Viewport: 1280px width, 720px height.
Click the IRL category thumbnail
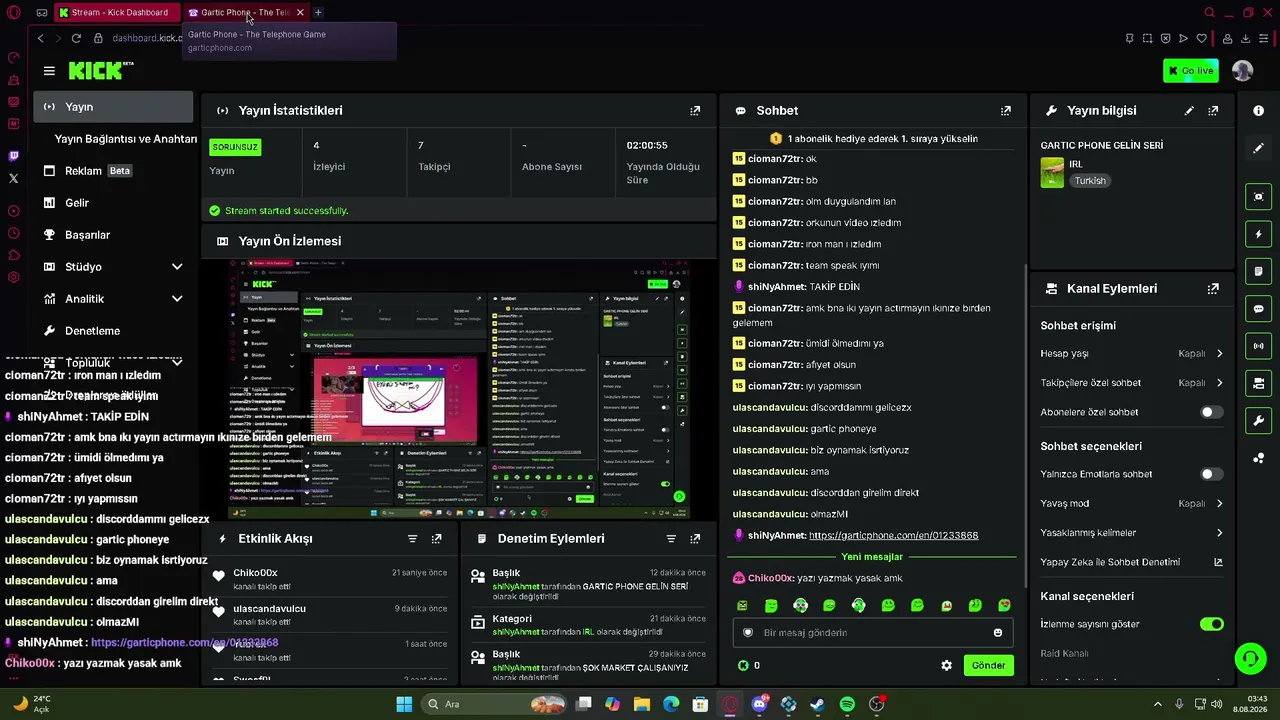(x=1052, y=172)
